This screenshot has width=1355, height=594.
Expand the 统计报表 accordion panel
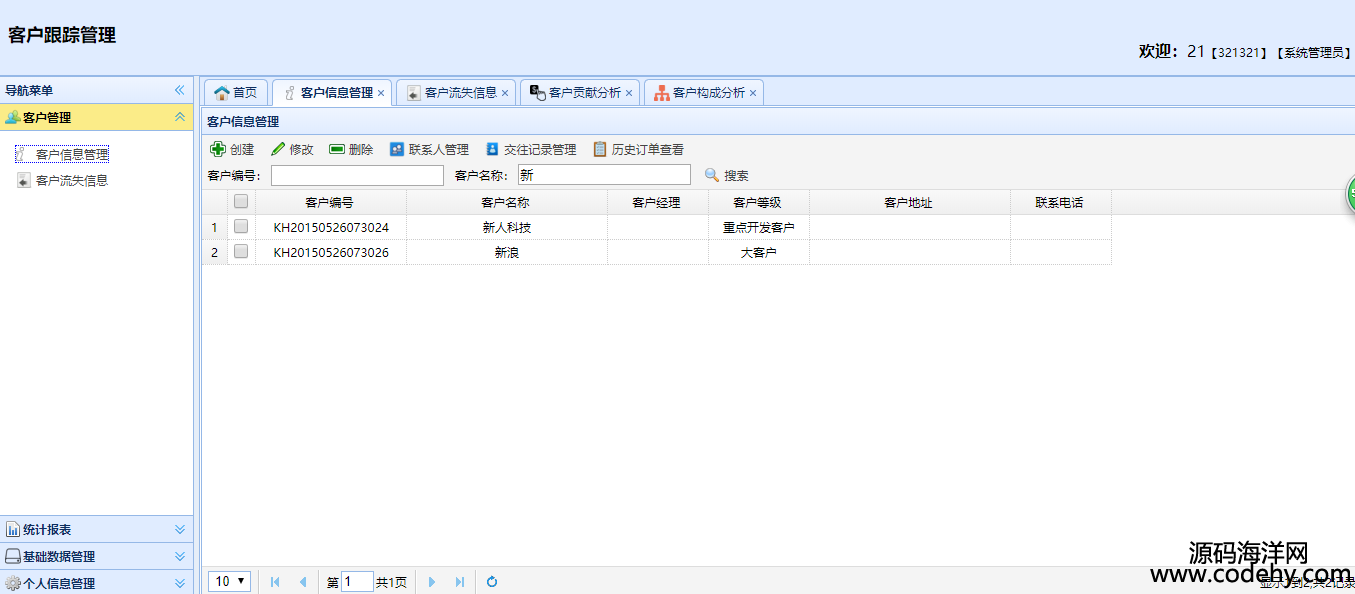96,529
